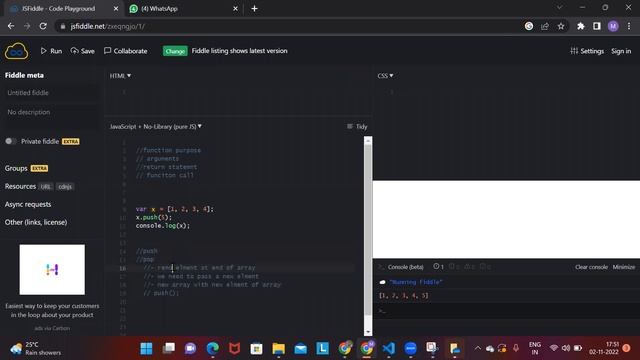Open Zoom from the taskbar
The image size is (640, 360).
pos(411,349)
